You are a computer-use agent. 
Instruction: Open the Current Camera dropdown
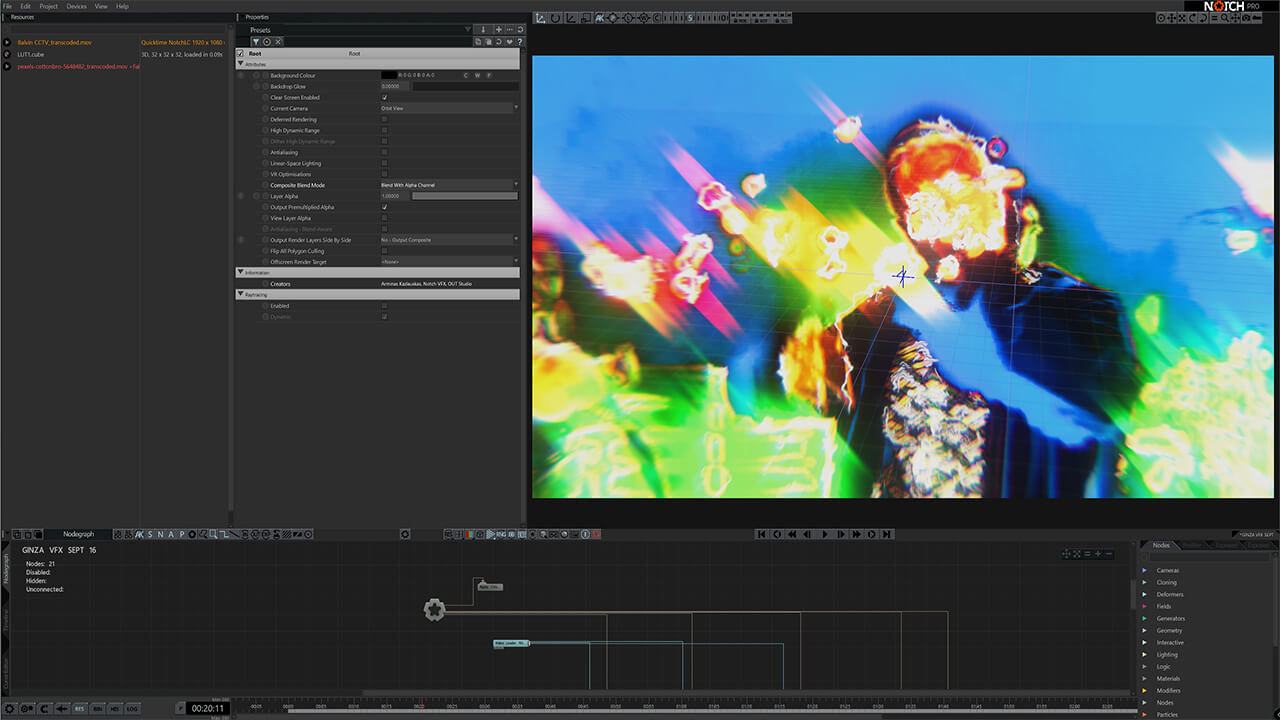pos(449,108)
